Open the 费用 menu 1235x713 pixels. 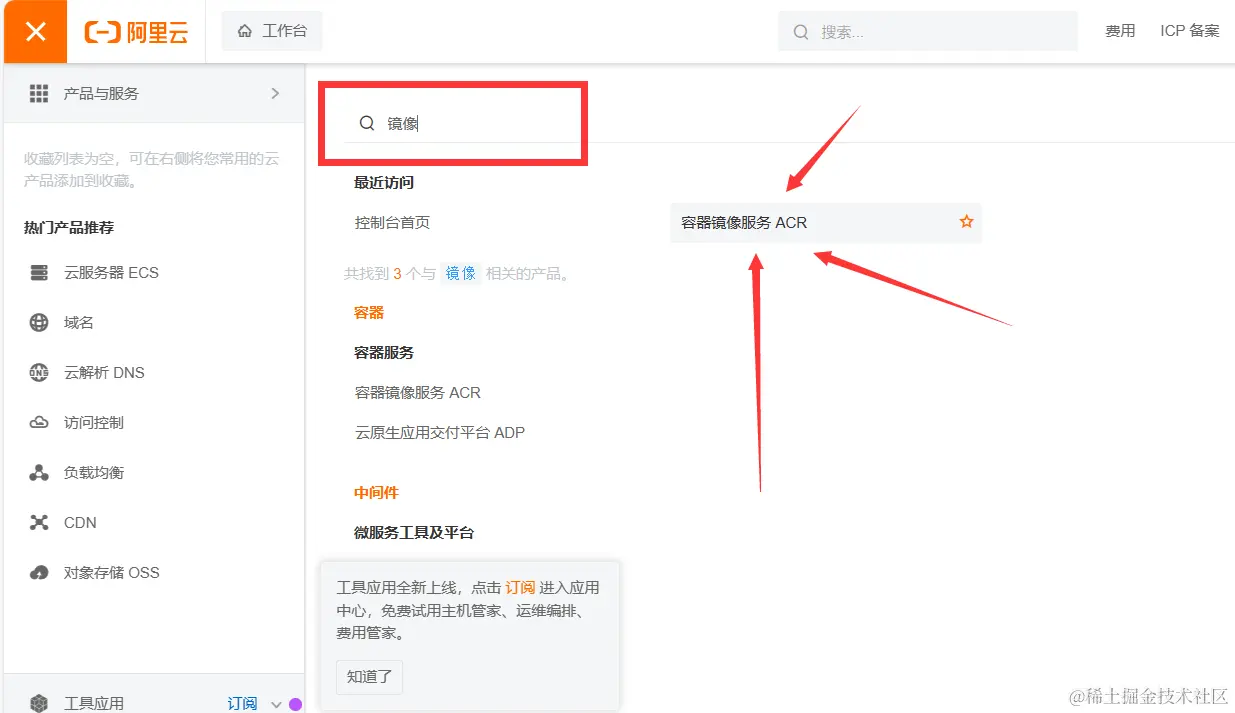1120,31
